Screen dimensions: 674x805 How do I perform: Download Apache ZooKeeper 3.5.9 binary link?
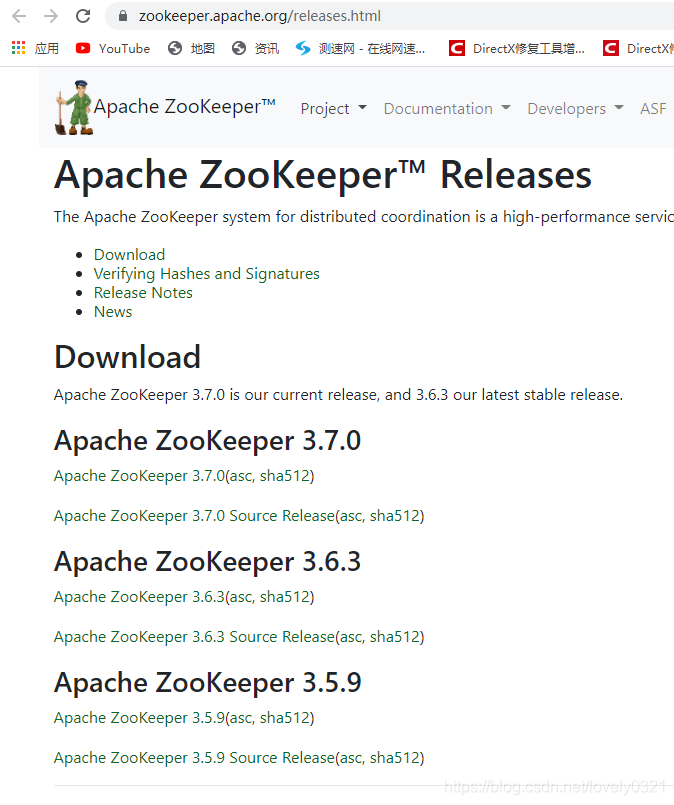(x=139, y=718)
